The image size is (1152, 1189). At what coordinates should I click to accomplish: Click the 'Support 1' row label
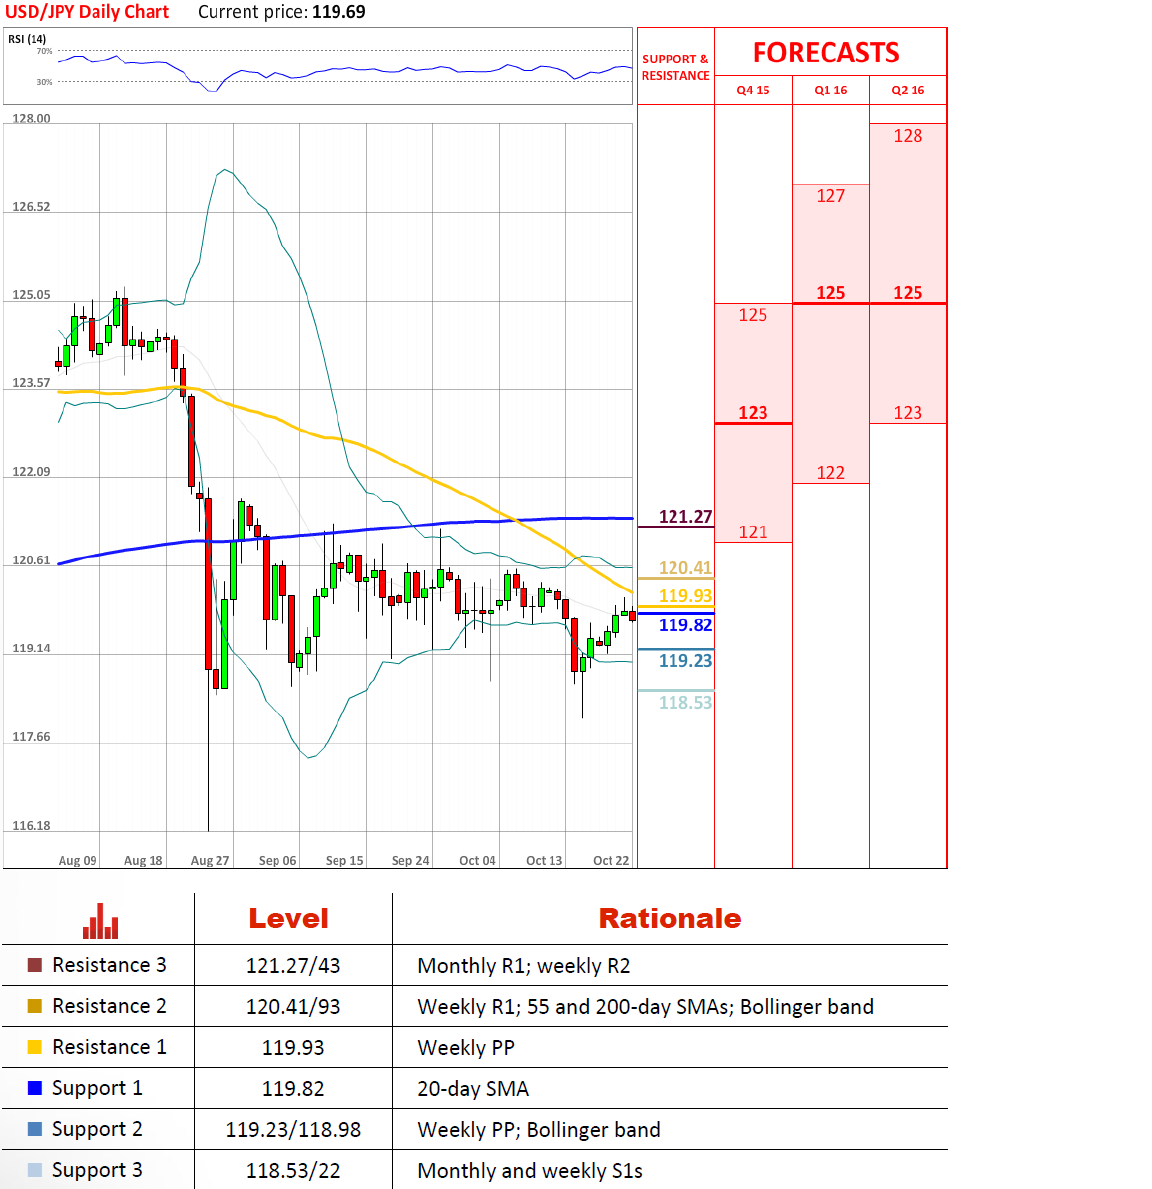click(97, 1088)
